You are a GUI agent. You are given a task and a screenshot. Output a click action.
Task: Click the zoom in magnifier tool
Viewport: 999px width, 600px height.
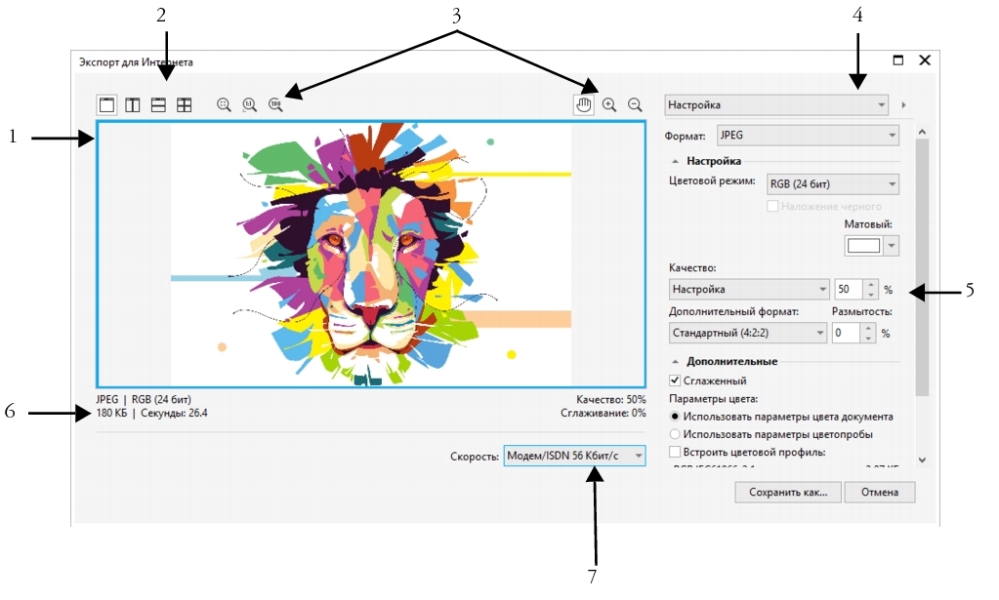pyautogui.click(x=609, y=104)
